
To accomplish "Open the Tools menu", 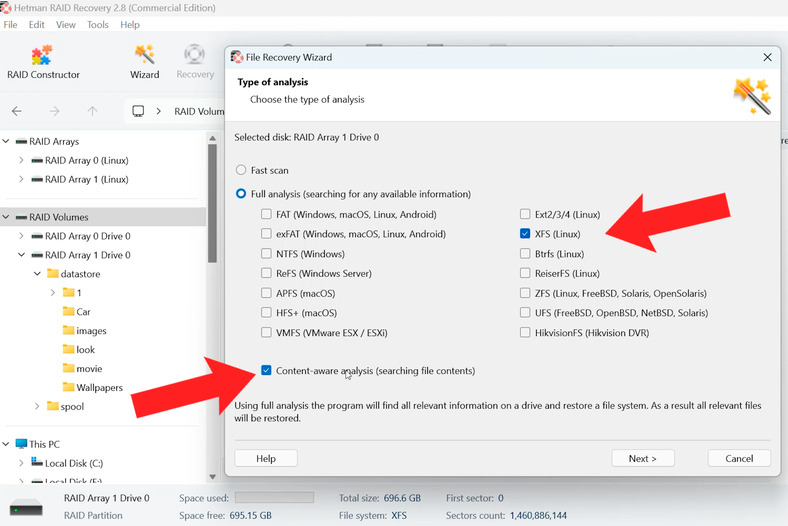I will pyautogui.click(x=97, y=25).
